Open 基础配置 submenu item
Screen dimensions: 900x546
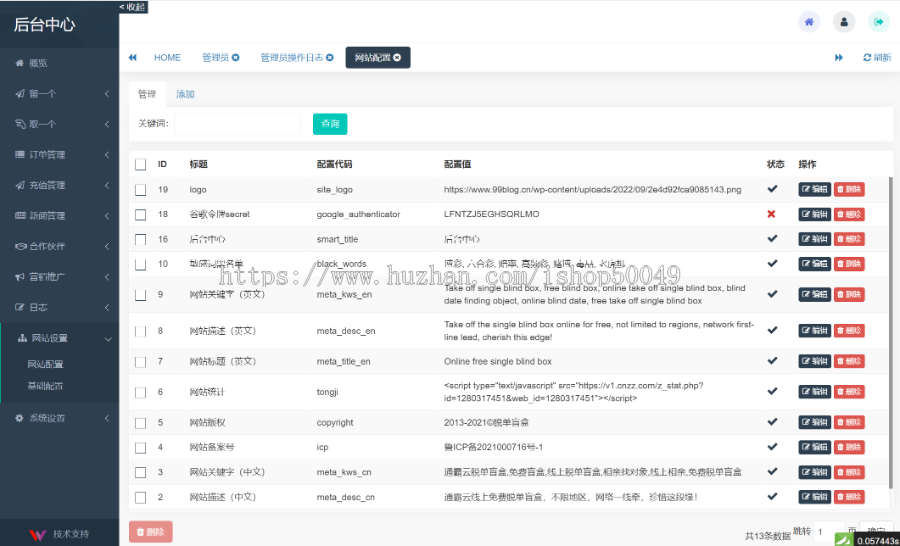coord(45,386)
